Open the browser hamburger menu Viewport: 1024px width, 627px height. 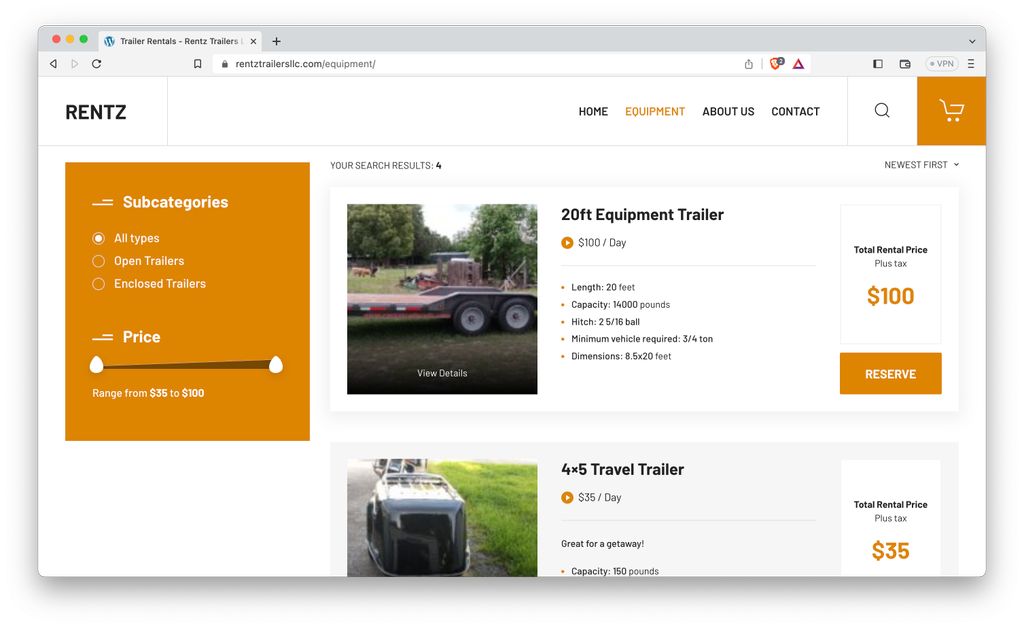971,64
